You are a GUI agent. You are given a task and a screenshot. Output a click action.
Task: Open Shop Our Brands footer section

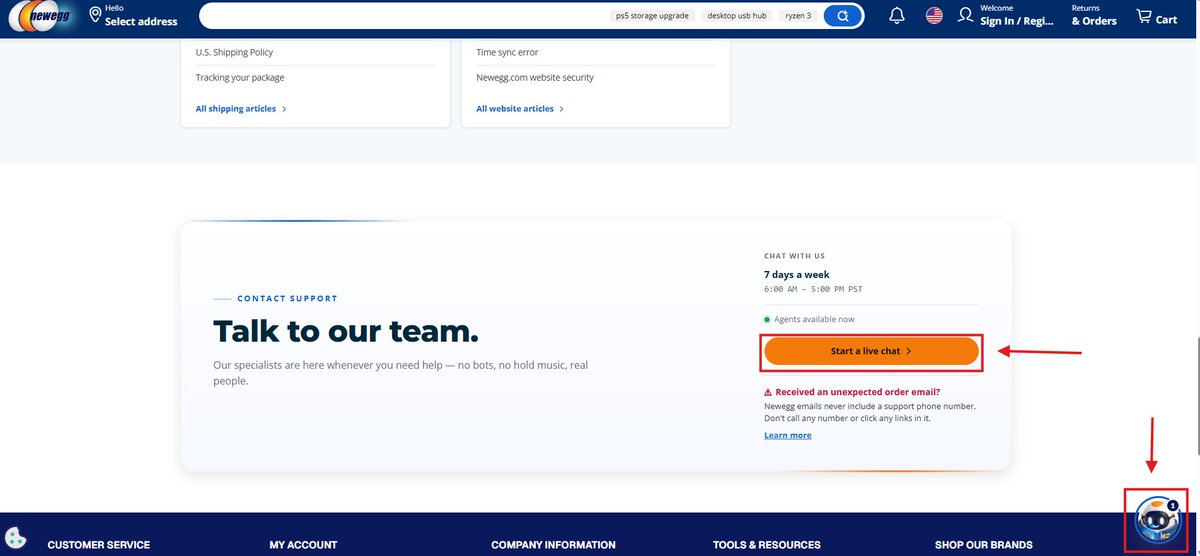pyautogui.click(x=984, y=545)
